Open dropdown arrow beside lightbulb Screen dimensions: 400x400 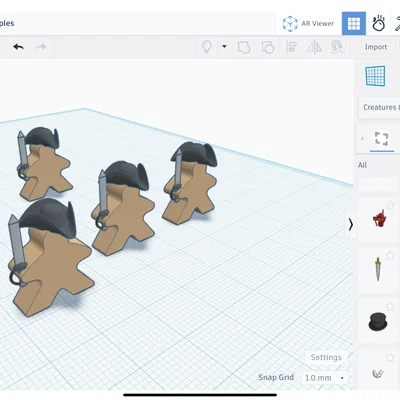(224, 46)
